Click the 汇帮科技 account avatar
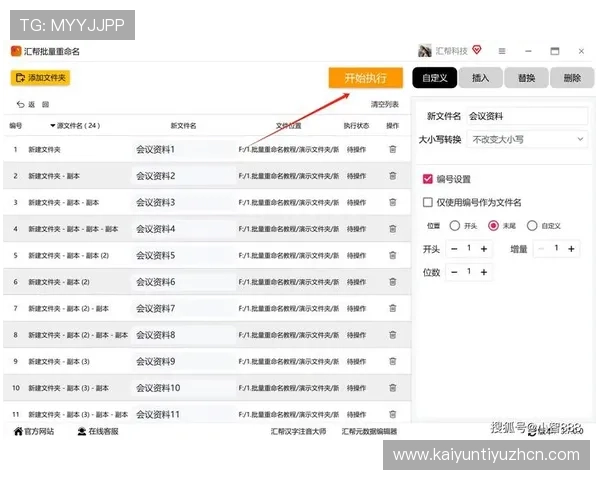 [x=425, y=51]
